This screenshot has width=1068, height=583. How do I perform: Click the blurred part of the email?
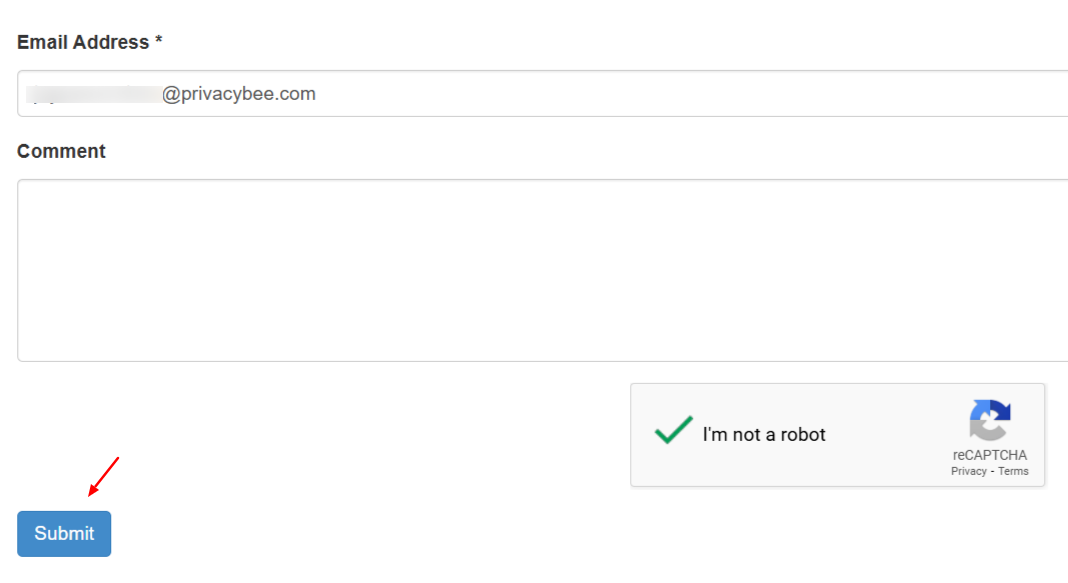93,94
